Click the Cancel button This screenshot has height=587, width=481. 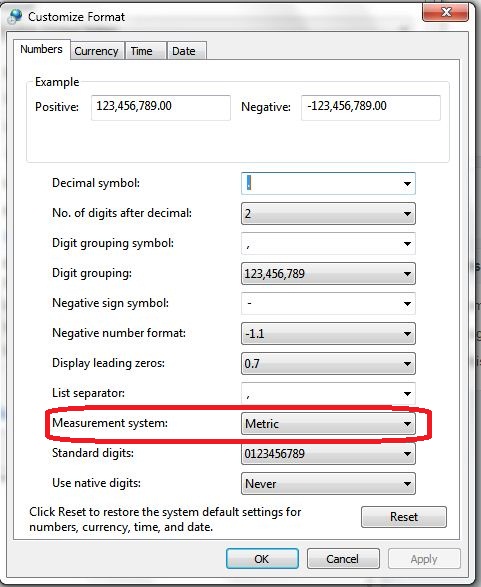[x=343, y=559]
